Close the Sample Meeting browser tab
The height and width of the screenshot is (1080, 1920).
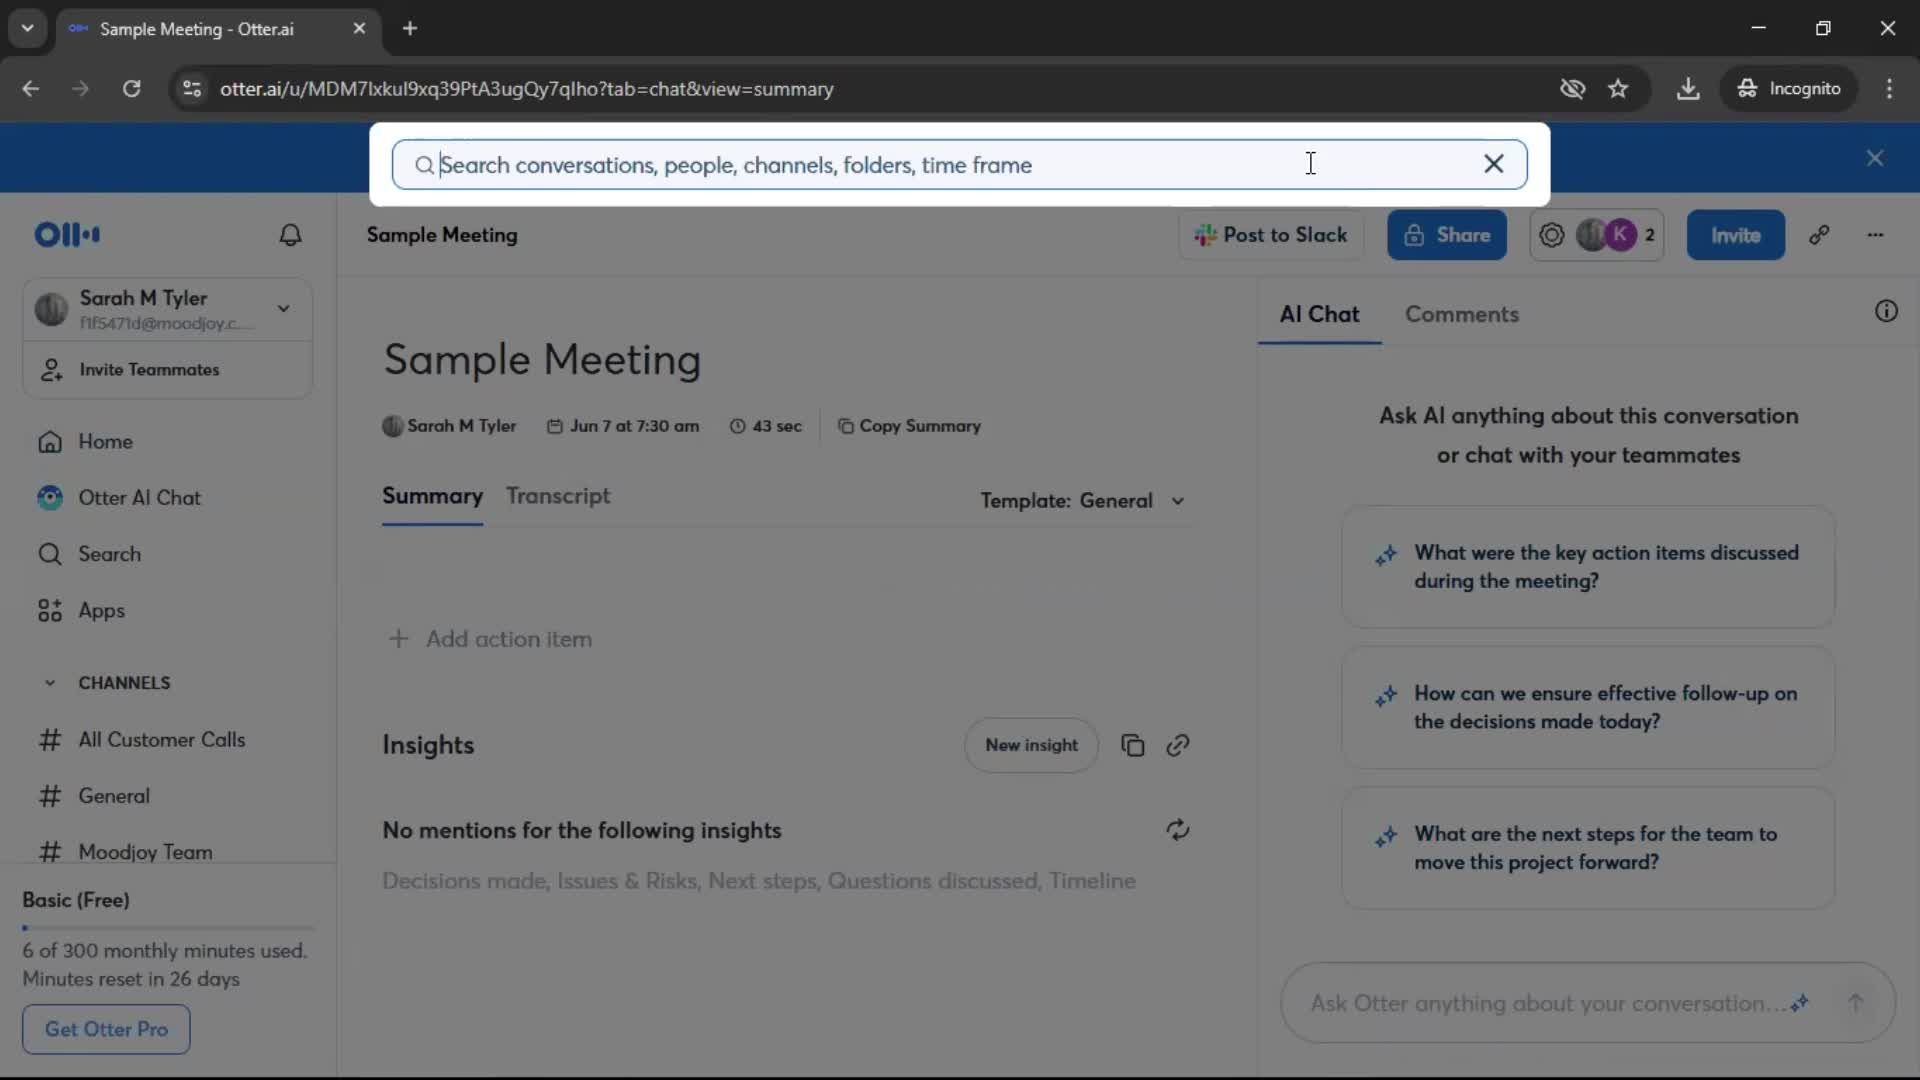[x=359, y=29]
